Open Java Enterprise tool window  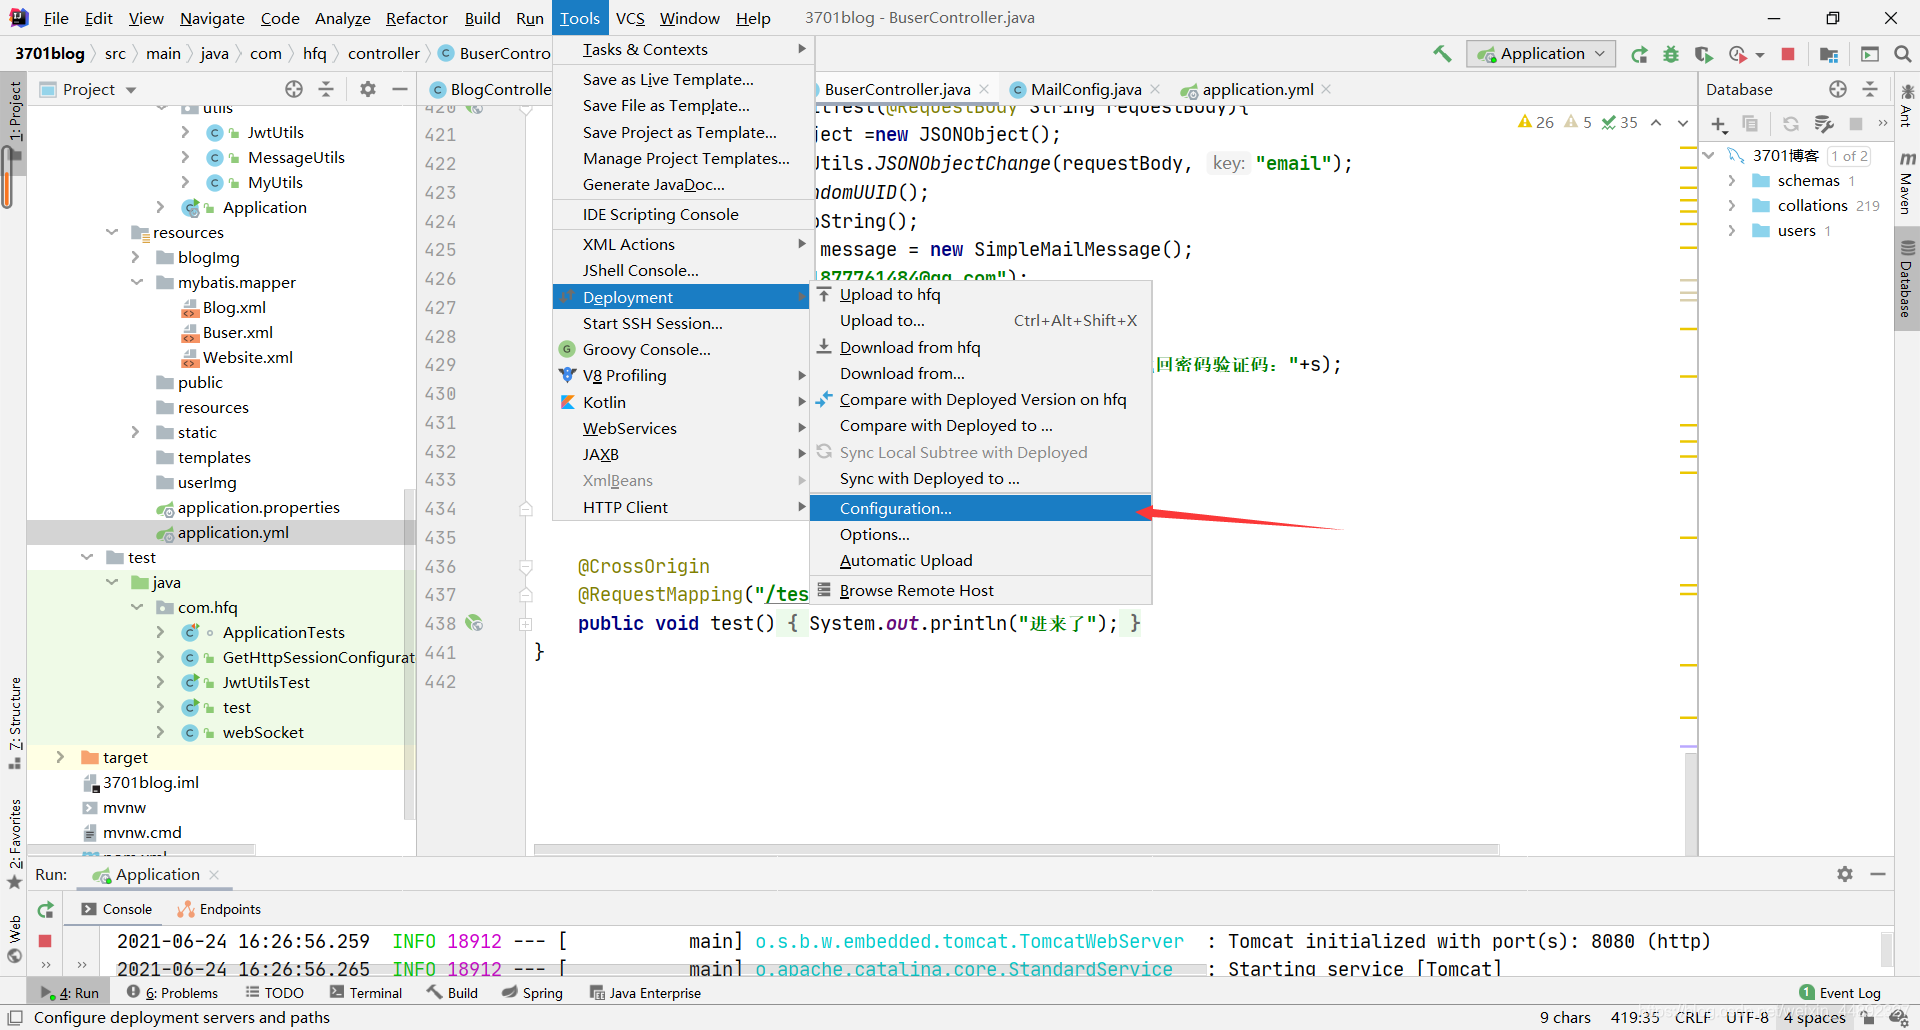point(645,993)
